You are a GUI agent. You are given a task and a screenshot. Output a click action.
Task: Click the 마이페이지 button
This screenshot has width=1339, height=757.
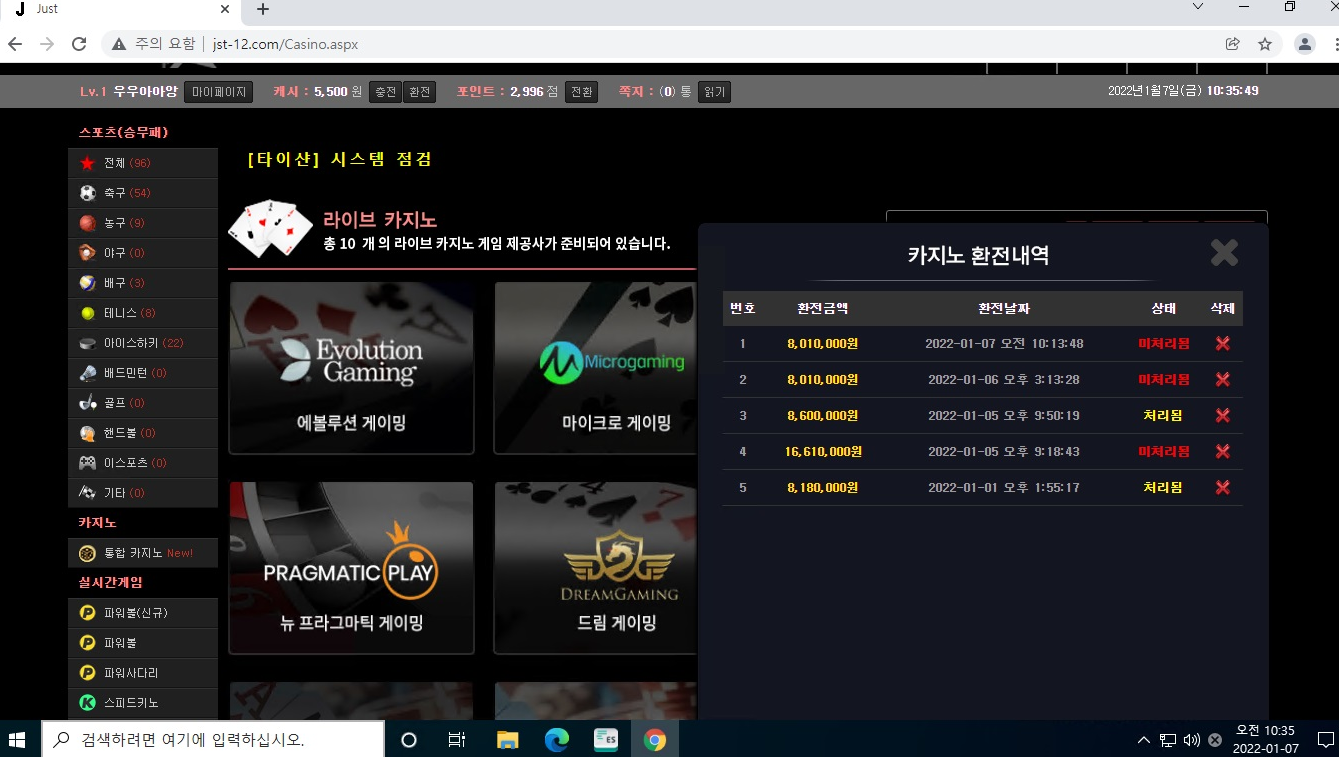click(218, 92)
